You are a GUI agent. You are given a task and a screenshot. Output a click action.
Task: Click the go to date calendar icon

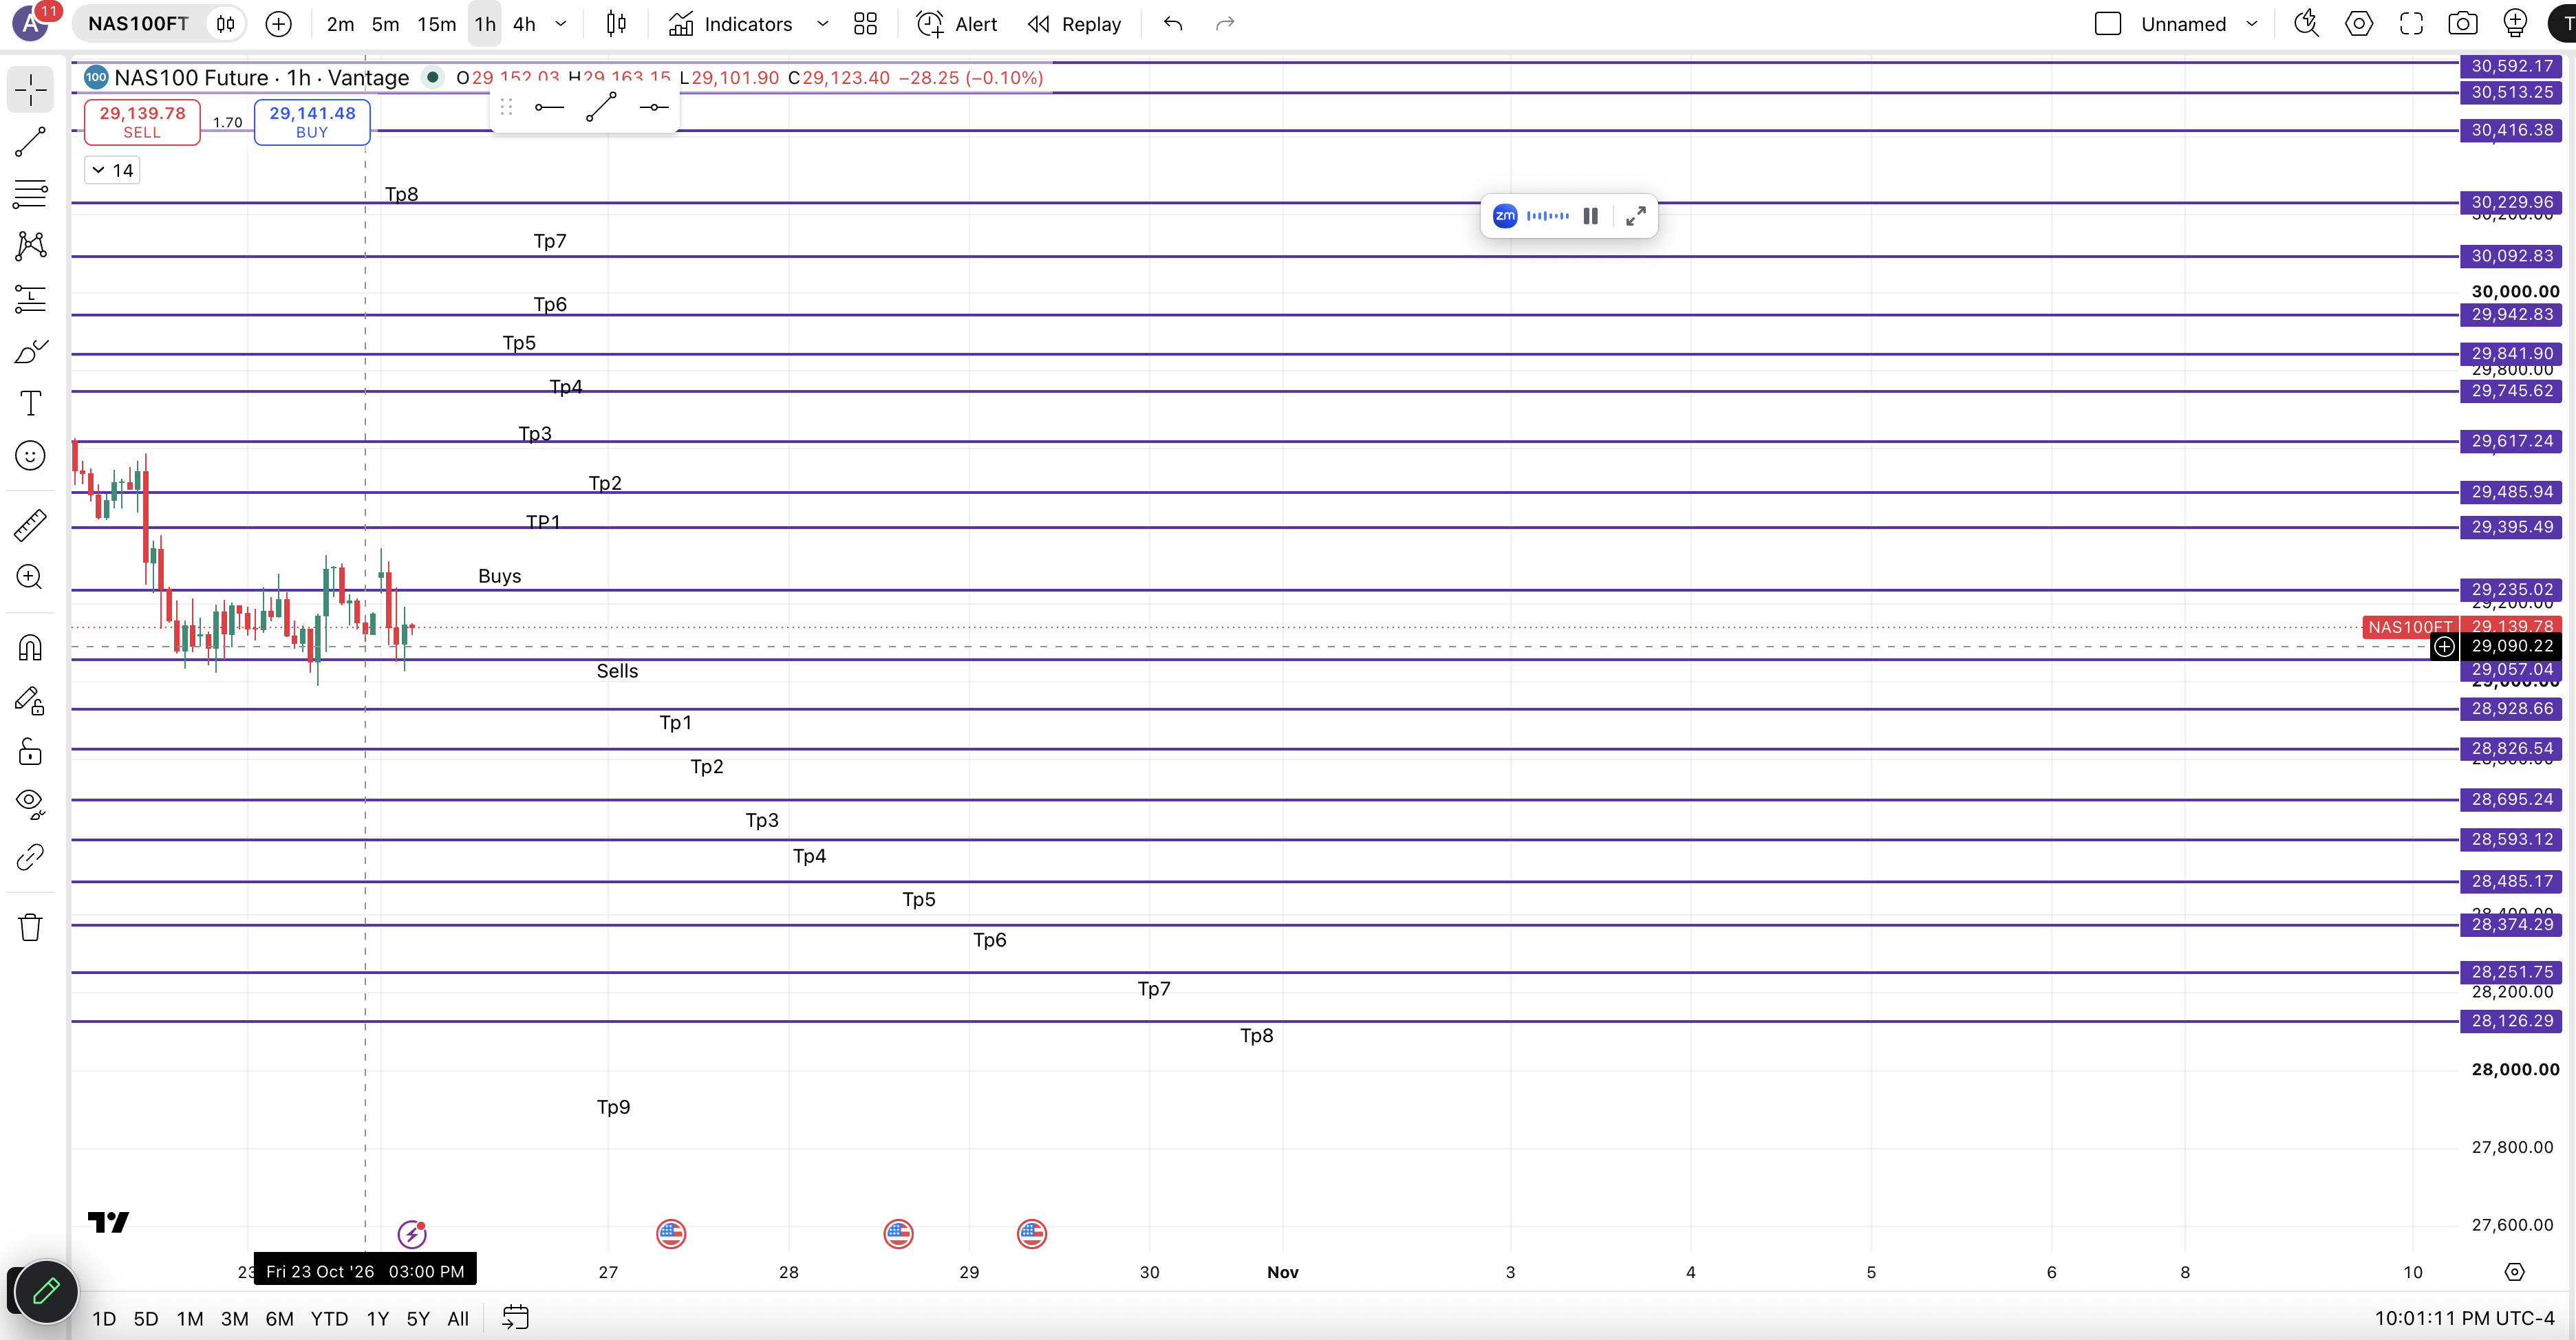tap(515, 1318)
